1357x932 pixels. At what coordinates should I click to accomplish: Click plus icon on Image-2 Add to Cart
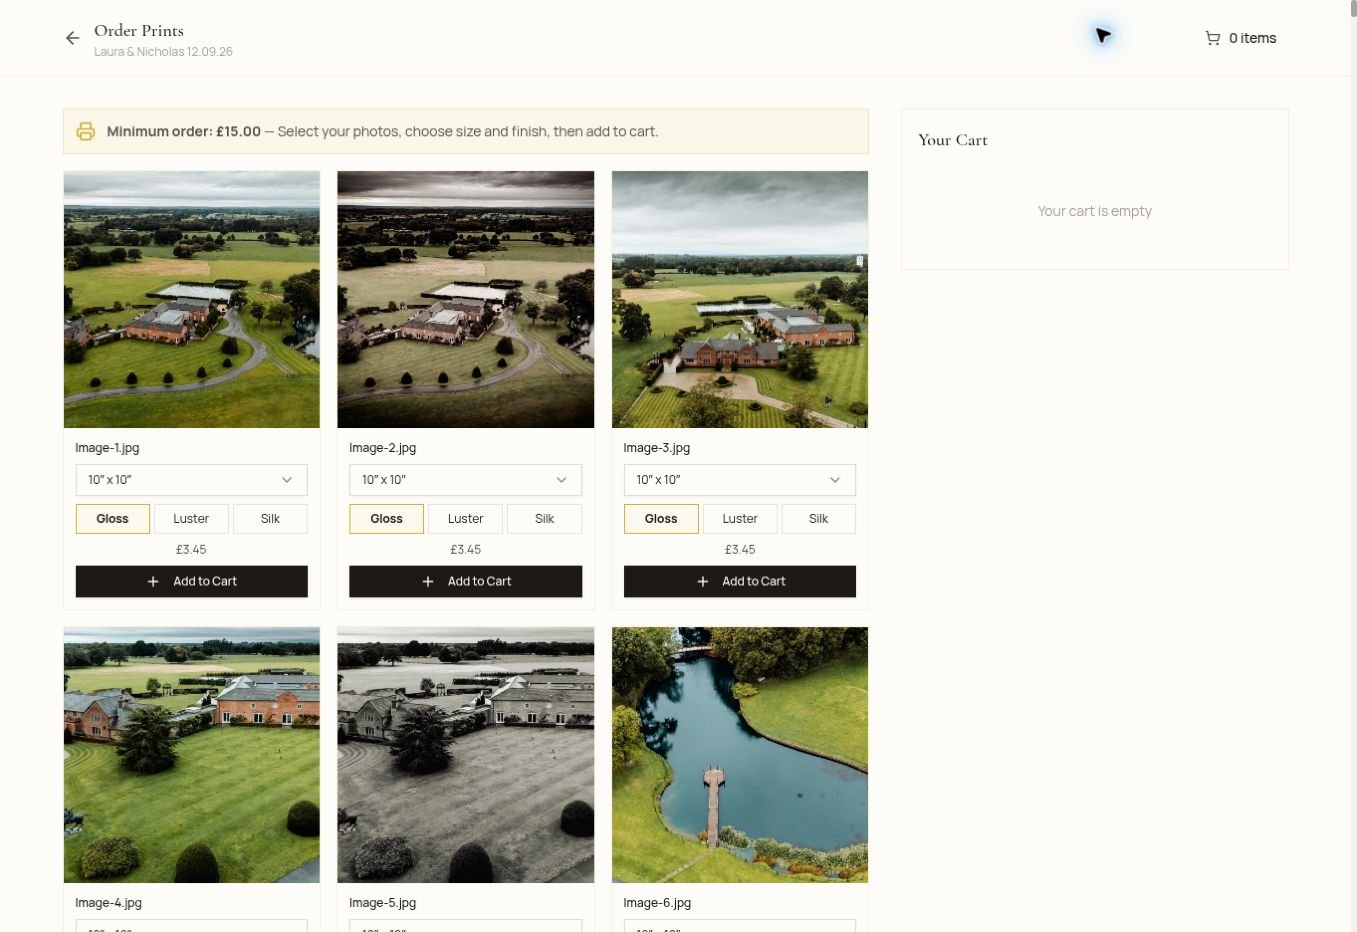[x=428, y=581]
